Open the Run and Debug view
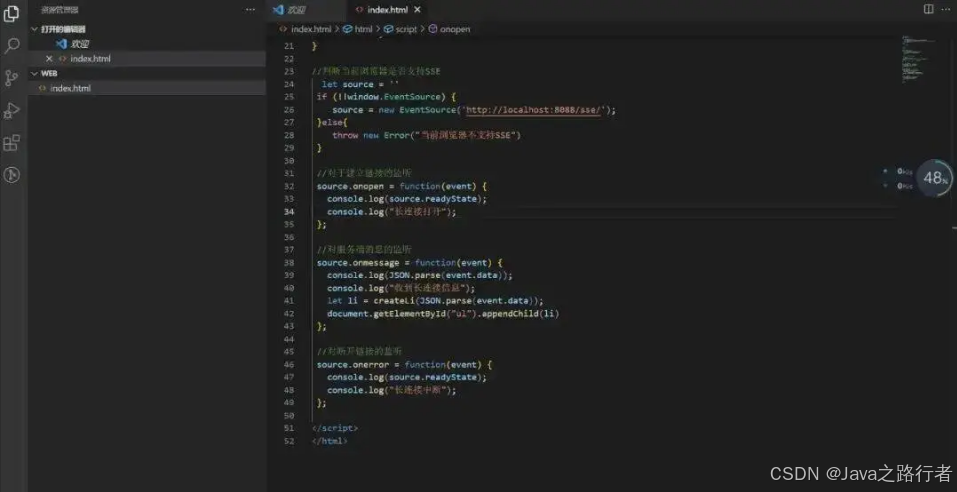 [x=12, y=110]
